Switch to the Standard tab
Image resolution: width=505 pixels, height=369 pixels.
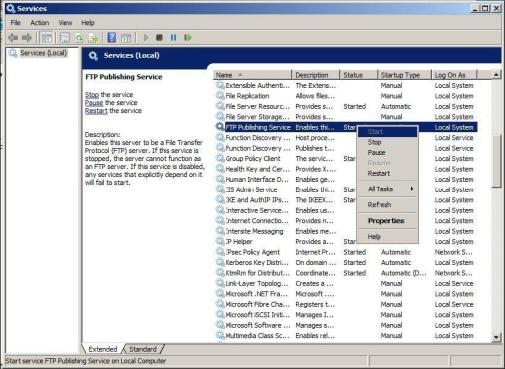click(x=143, y=349)
